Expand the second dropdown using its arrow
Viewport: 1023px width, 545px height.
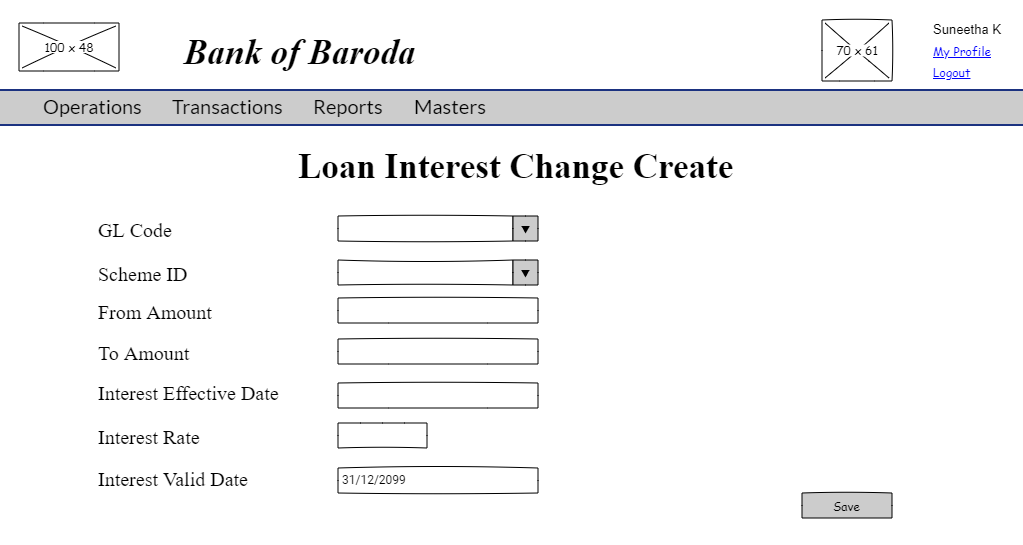525,273
